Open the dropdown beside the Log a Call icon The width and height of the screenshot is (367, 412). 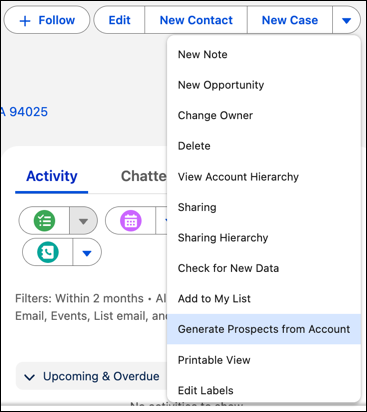click(x=87, y=253)
